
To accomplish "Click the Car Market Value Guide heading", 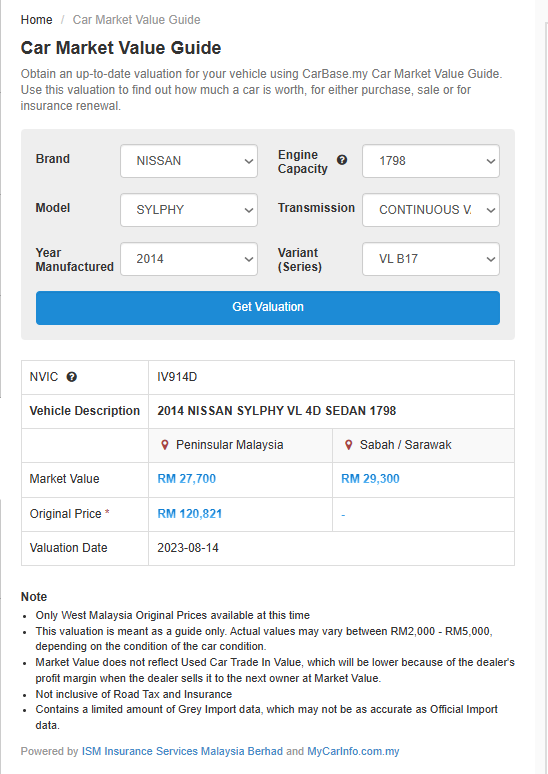I will point(121,48).
